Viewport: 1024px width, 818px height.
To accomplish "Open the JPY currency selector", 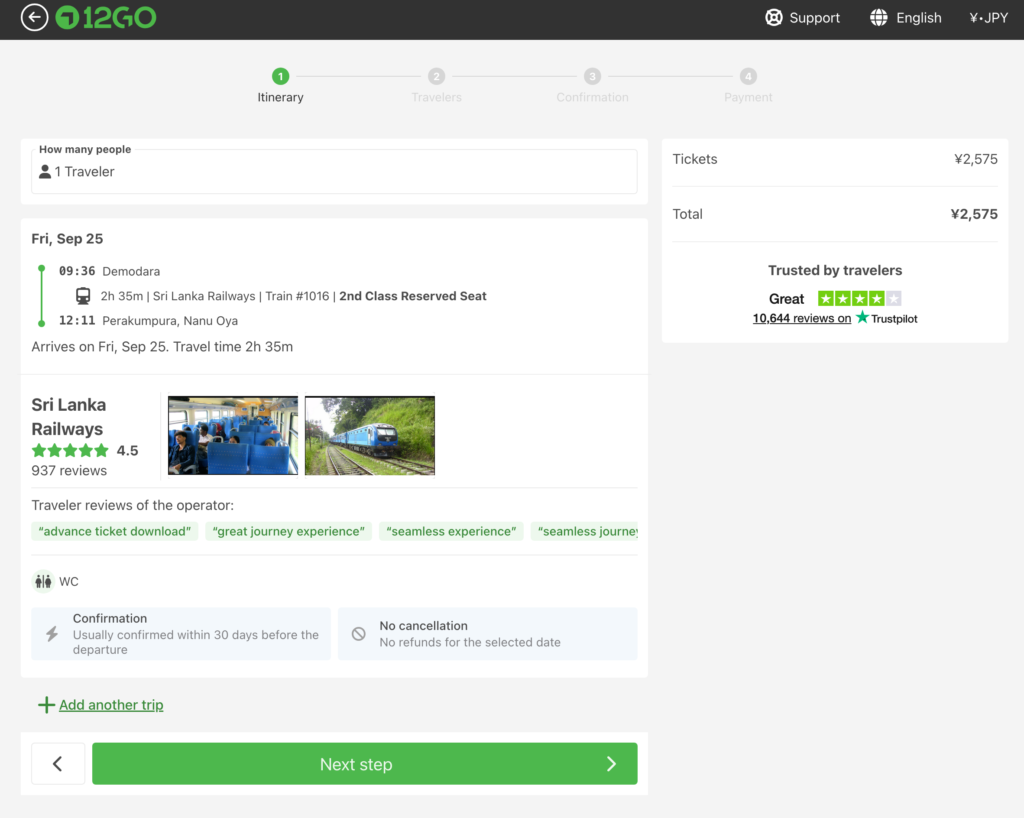I will pos(988,18).
